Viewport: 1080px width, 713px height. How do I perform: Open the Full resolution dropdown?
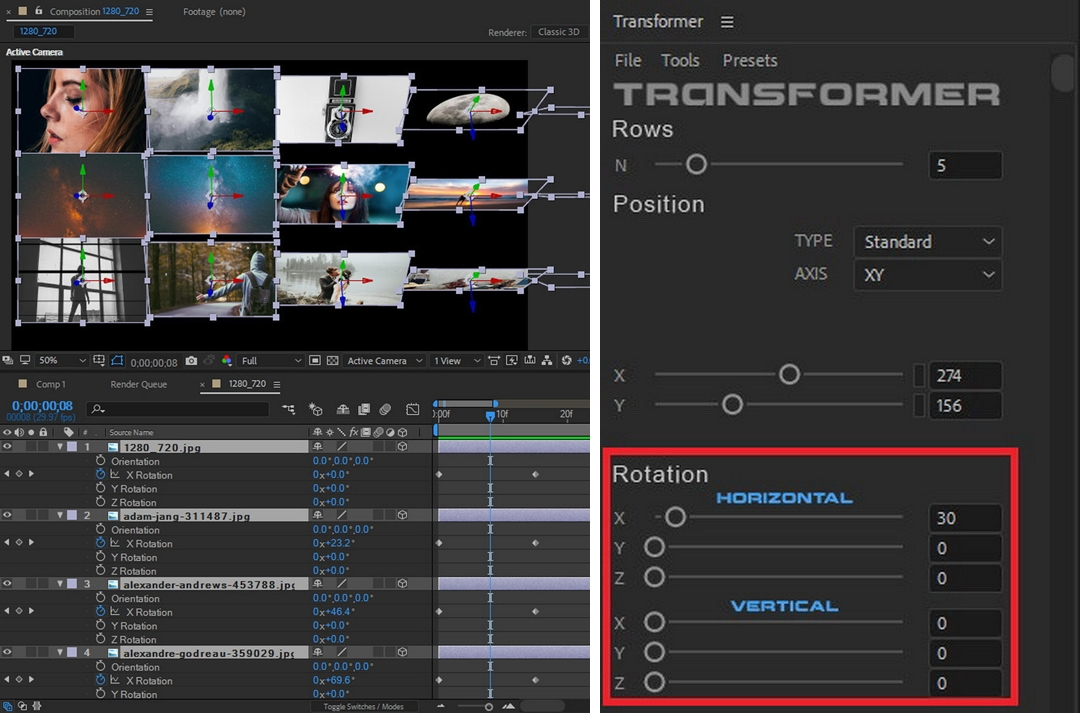pos(271,360)
